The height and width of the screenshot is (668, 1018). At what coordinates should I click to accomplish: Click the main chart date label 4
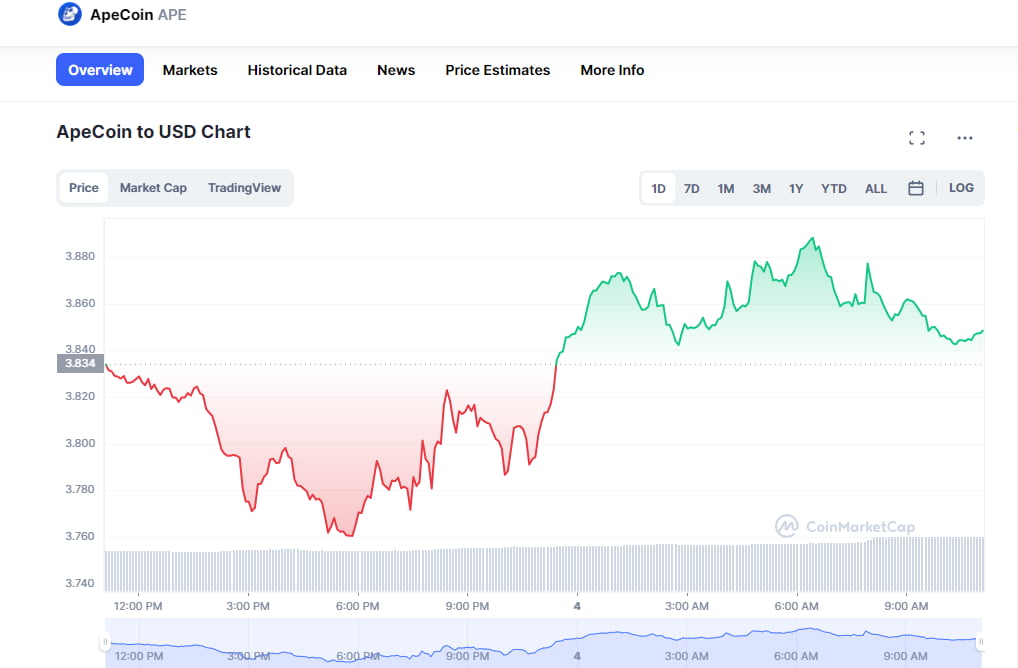(577, 606)
